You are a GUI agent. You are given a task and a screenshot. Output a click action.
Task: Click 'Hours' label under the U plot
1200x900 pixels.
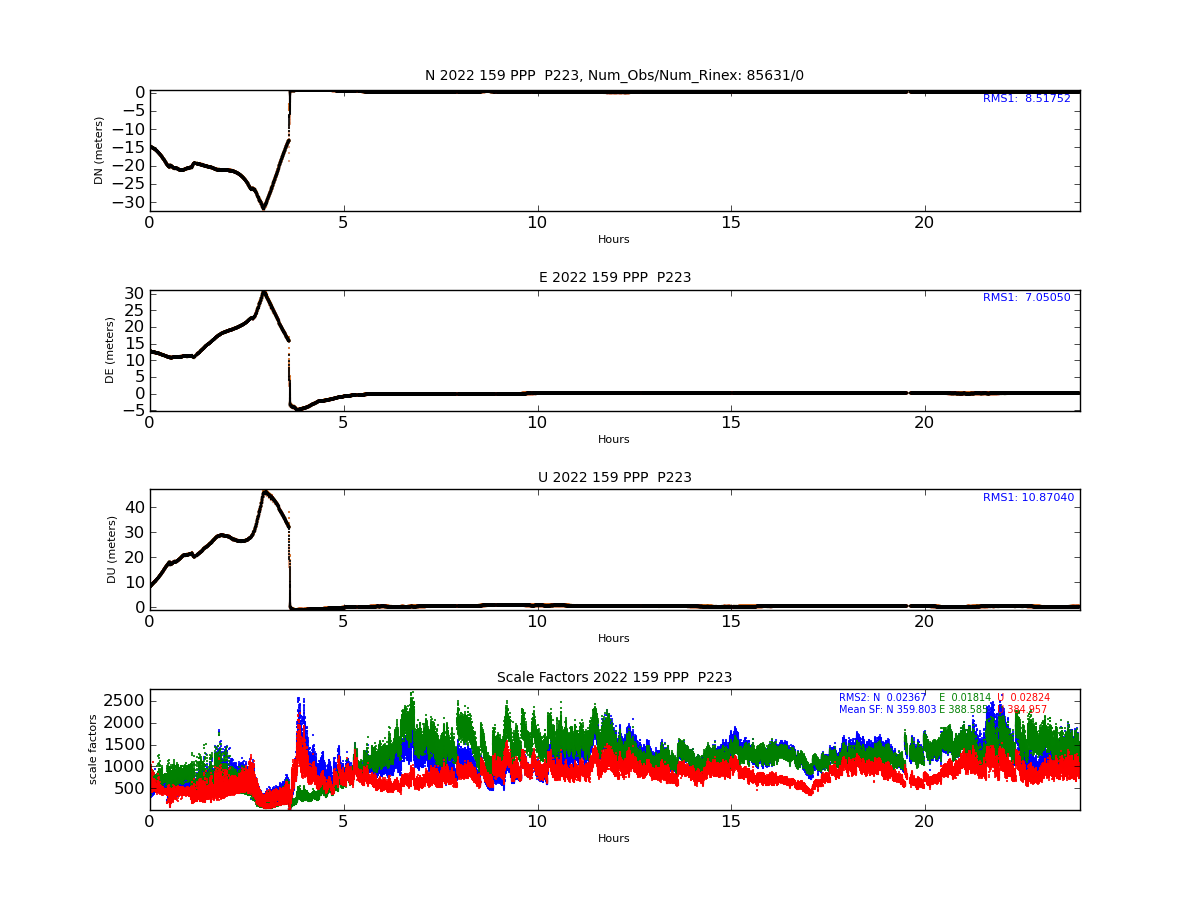pos(614,639)
